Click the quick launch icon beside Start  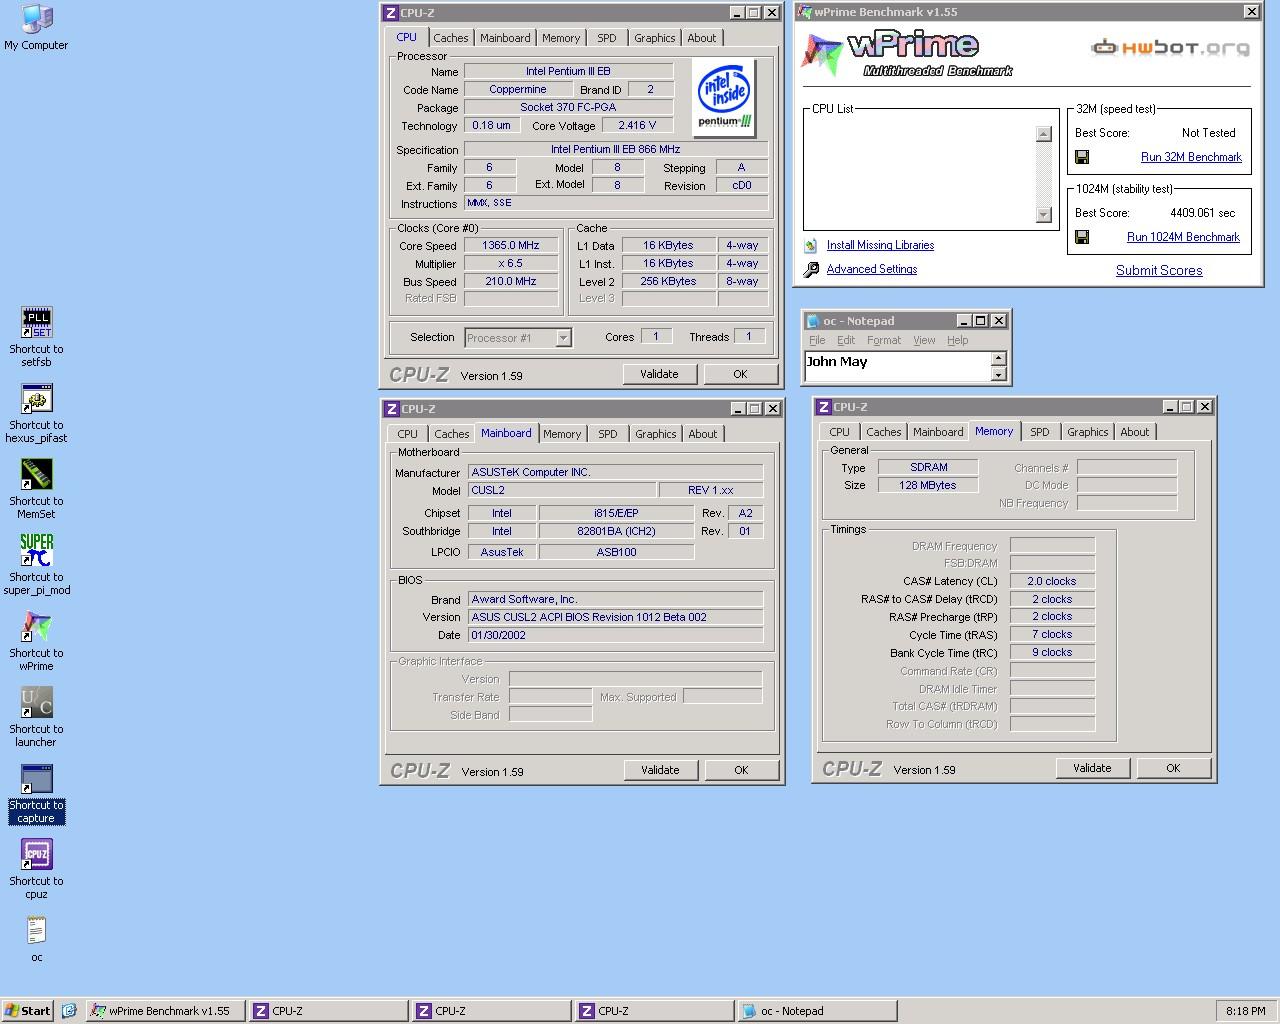coord(69,1011)
